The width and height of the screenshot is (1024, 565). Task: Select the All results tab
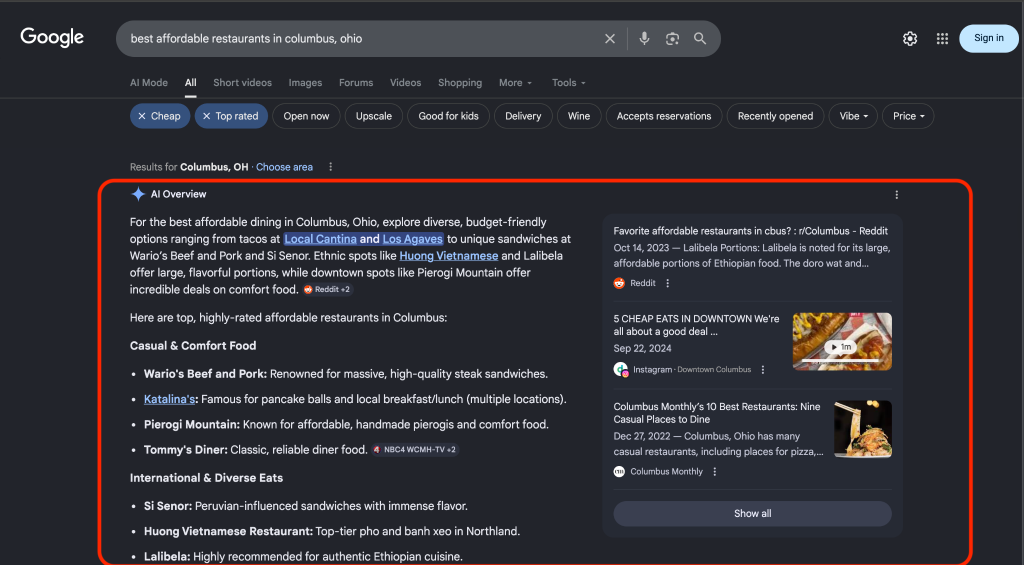pyautogui.click(x=190, y=82)
